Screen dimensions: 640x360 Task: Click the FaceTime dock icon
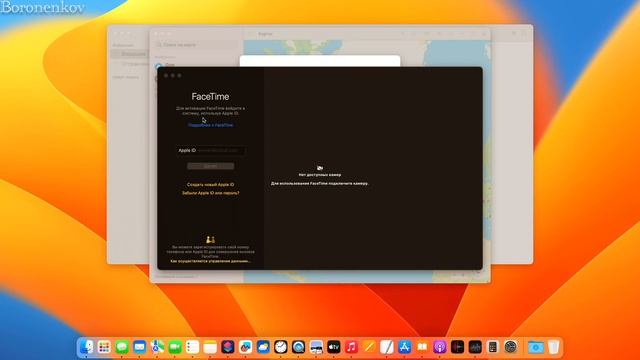point(175,347)
